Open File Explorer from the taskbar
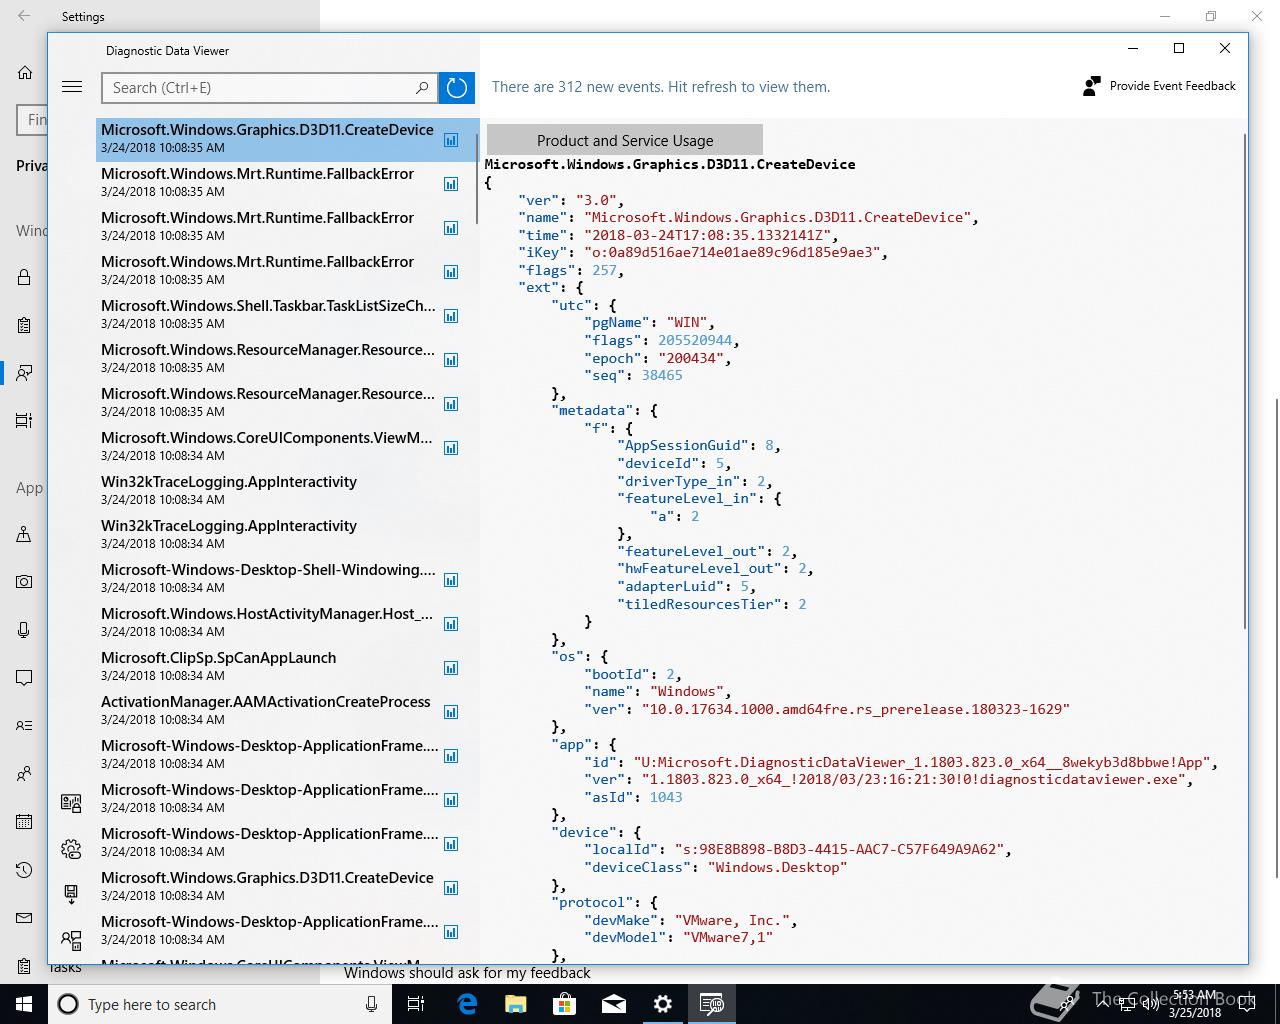Screen dimensions: 1280x1024 (515, 1004)
